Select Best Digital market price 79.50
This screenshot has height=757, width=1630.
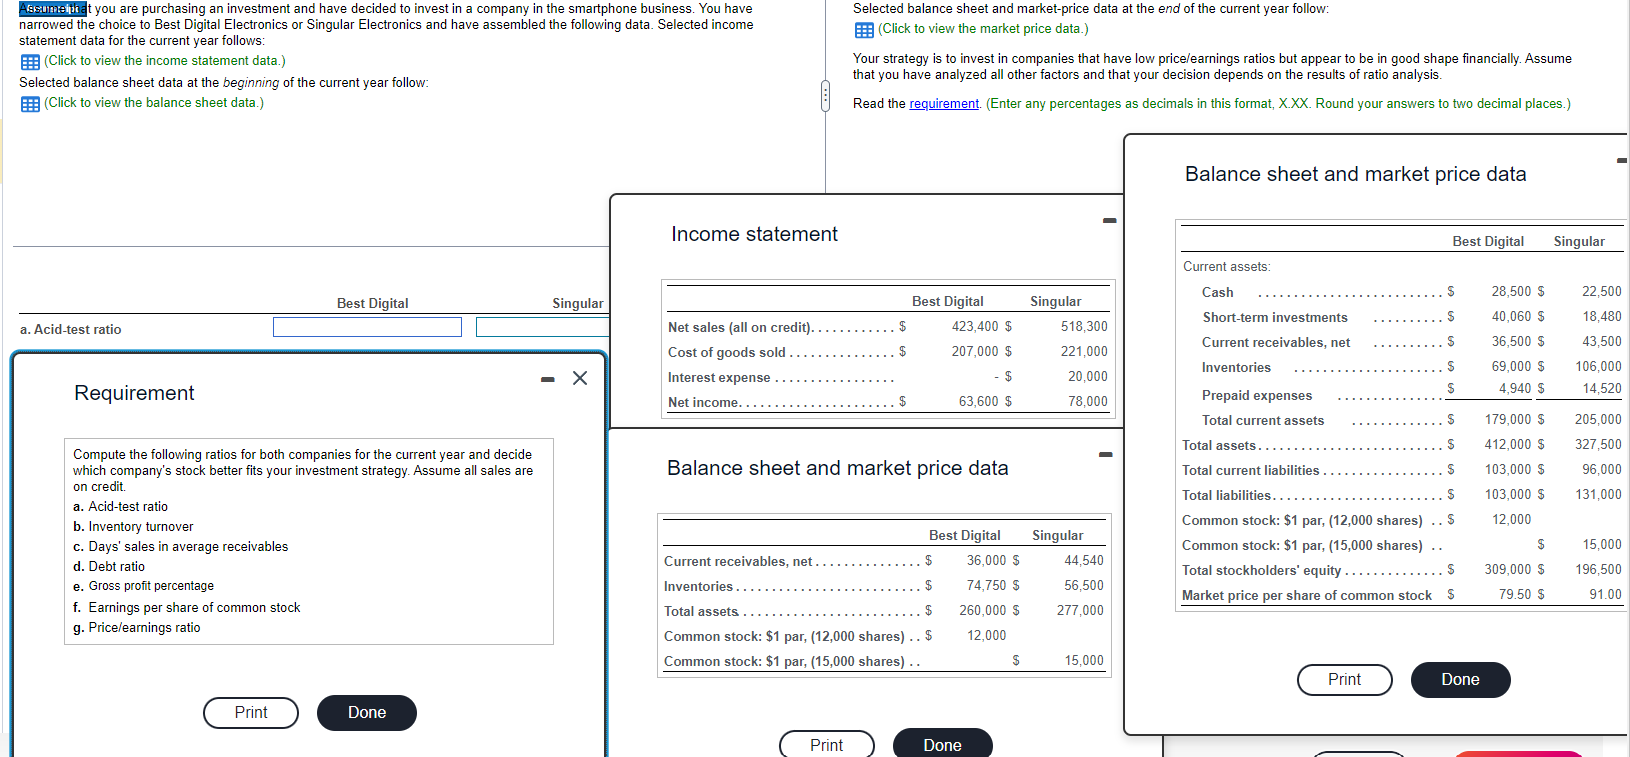(x=1515, y=595)
